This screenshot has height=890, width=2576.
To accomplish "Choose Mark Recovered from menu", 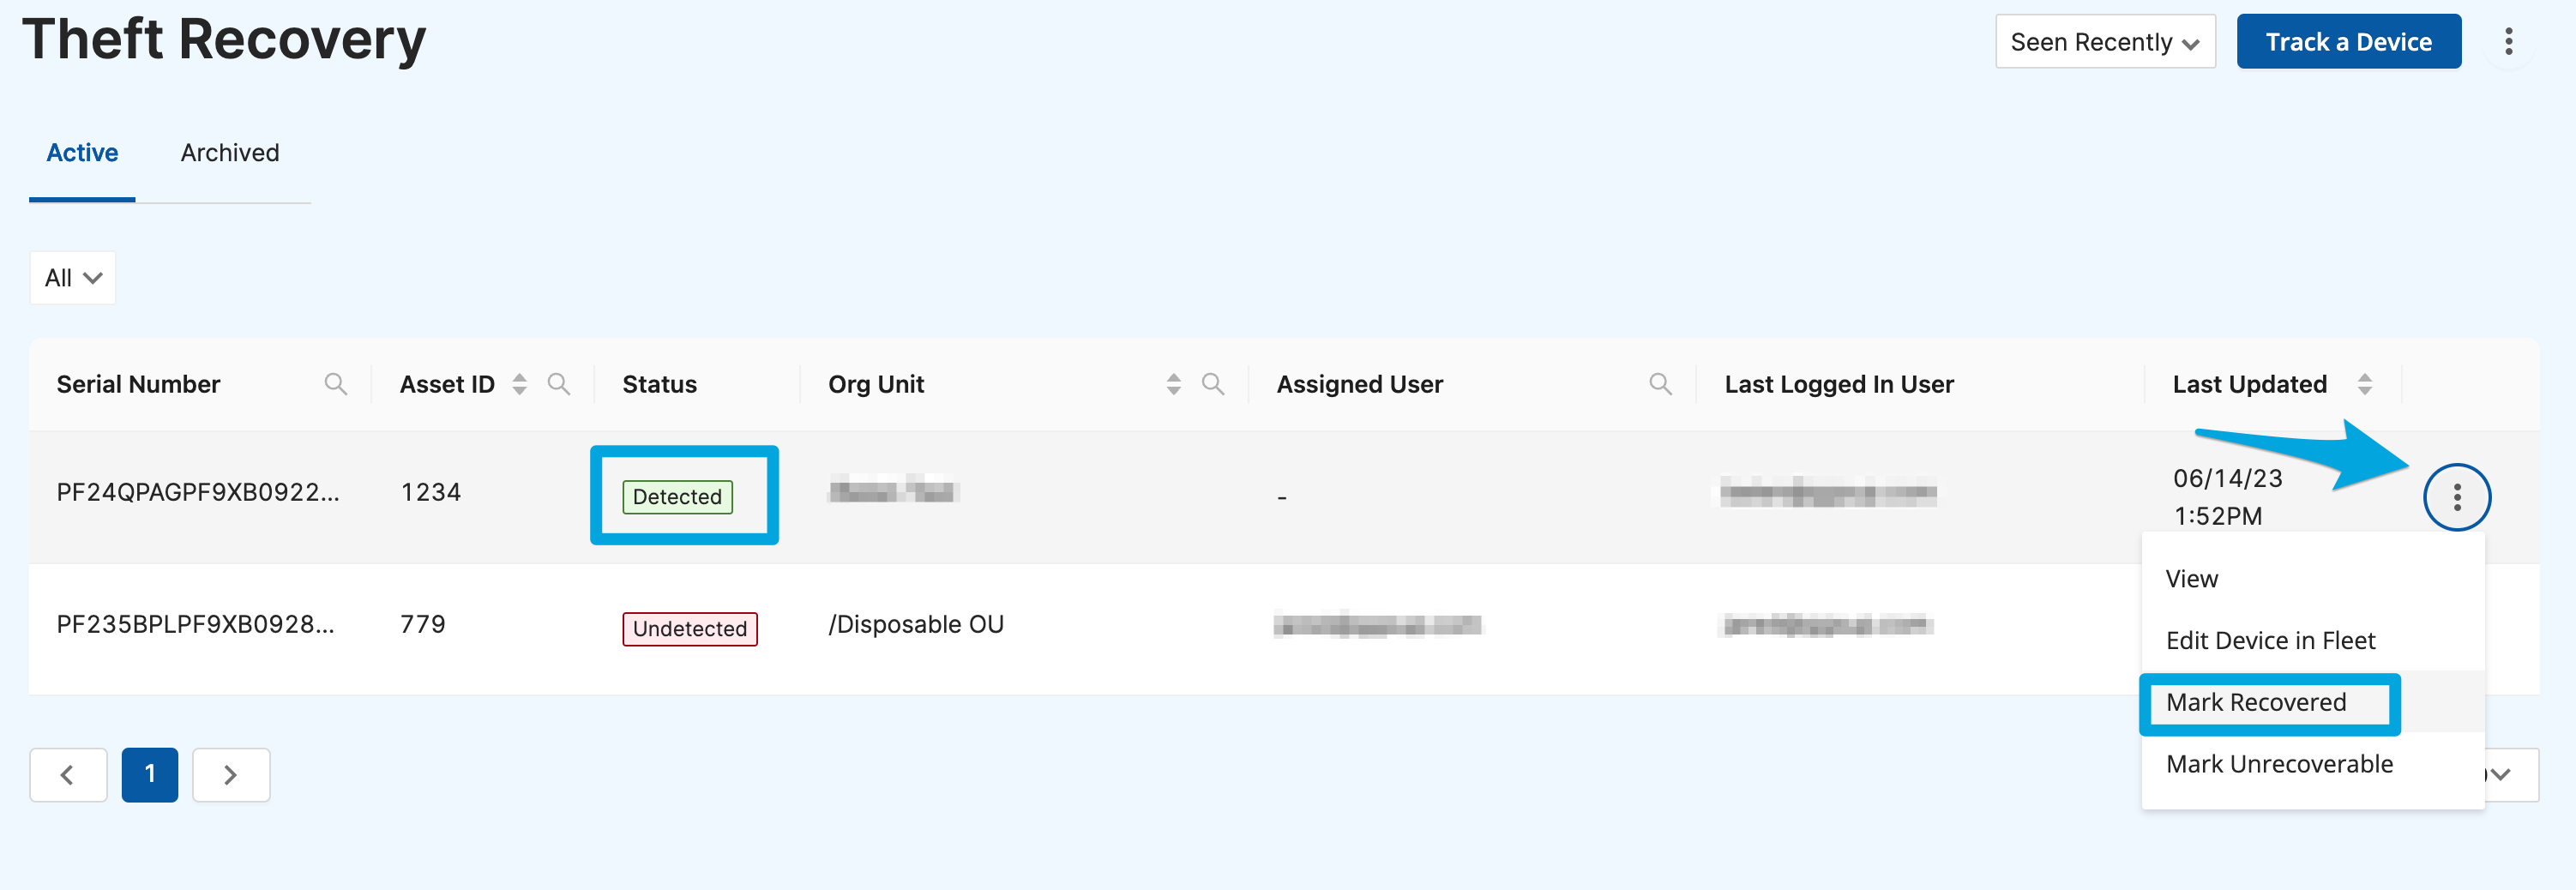I will [x=2256, y=703].
